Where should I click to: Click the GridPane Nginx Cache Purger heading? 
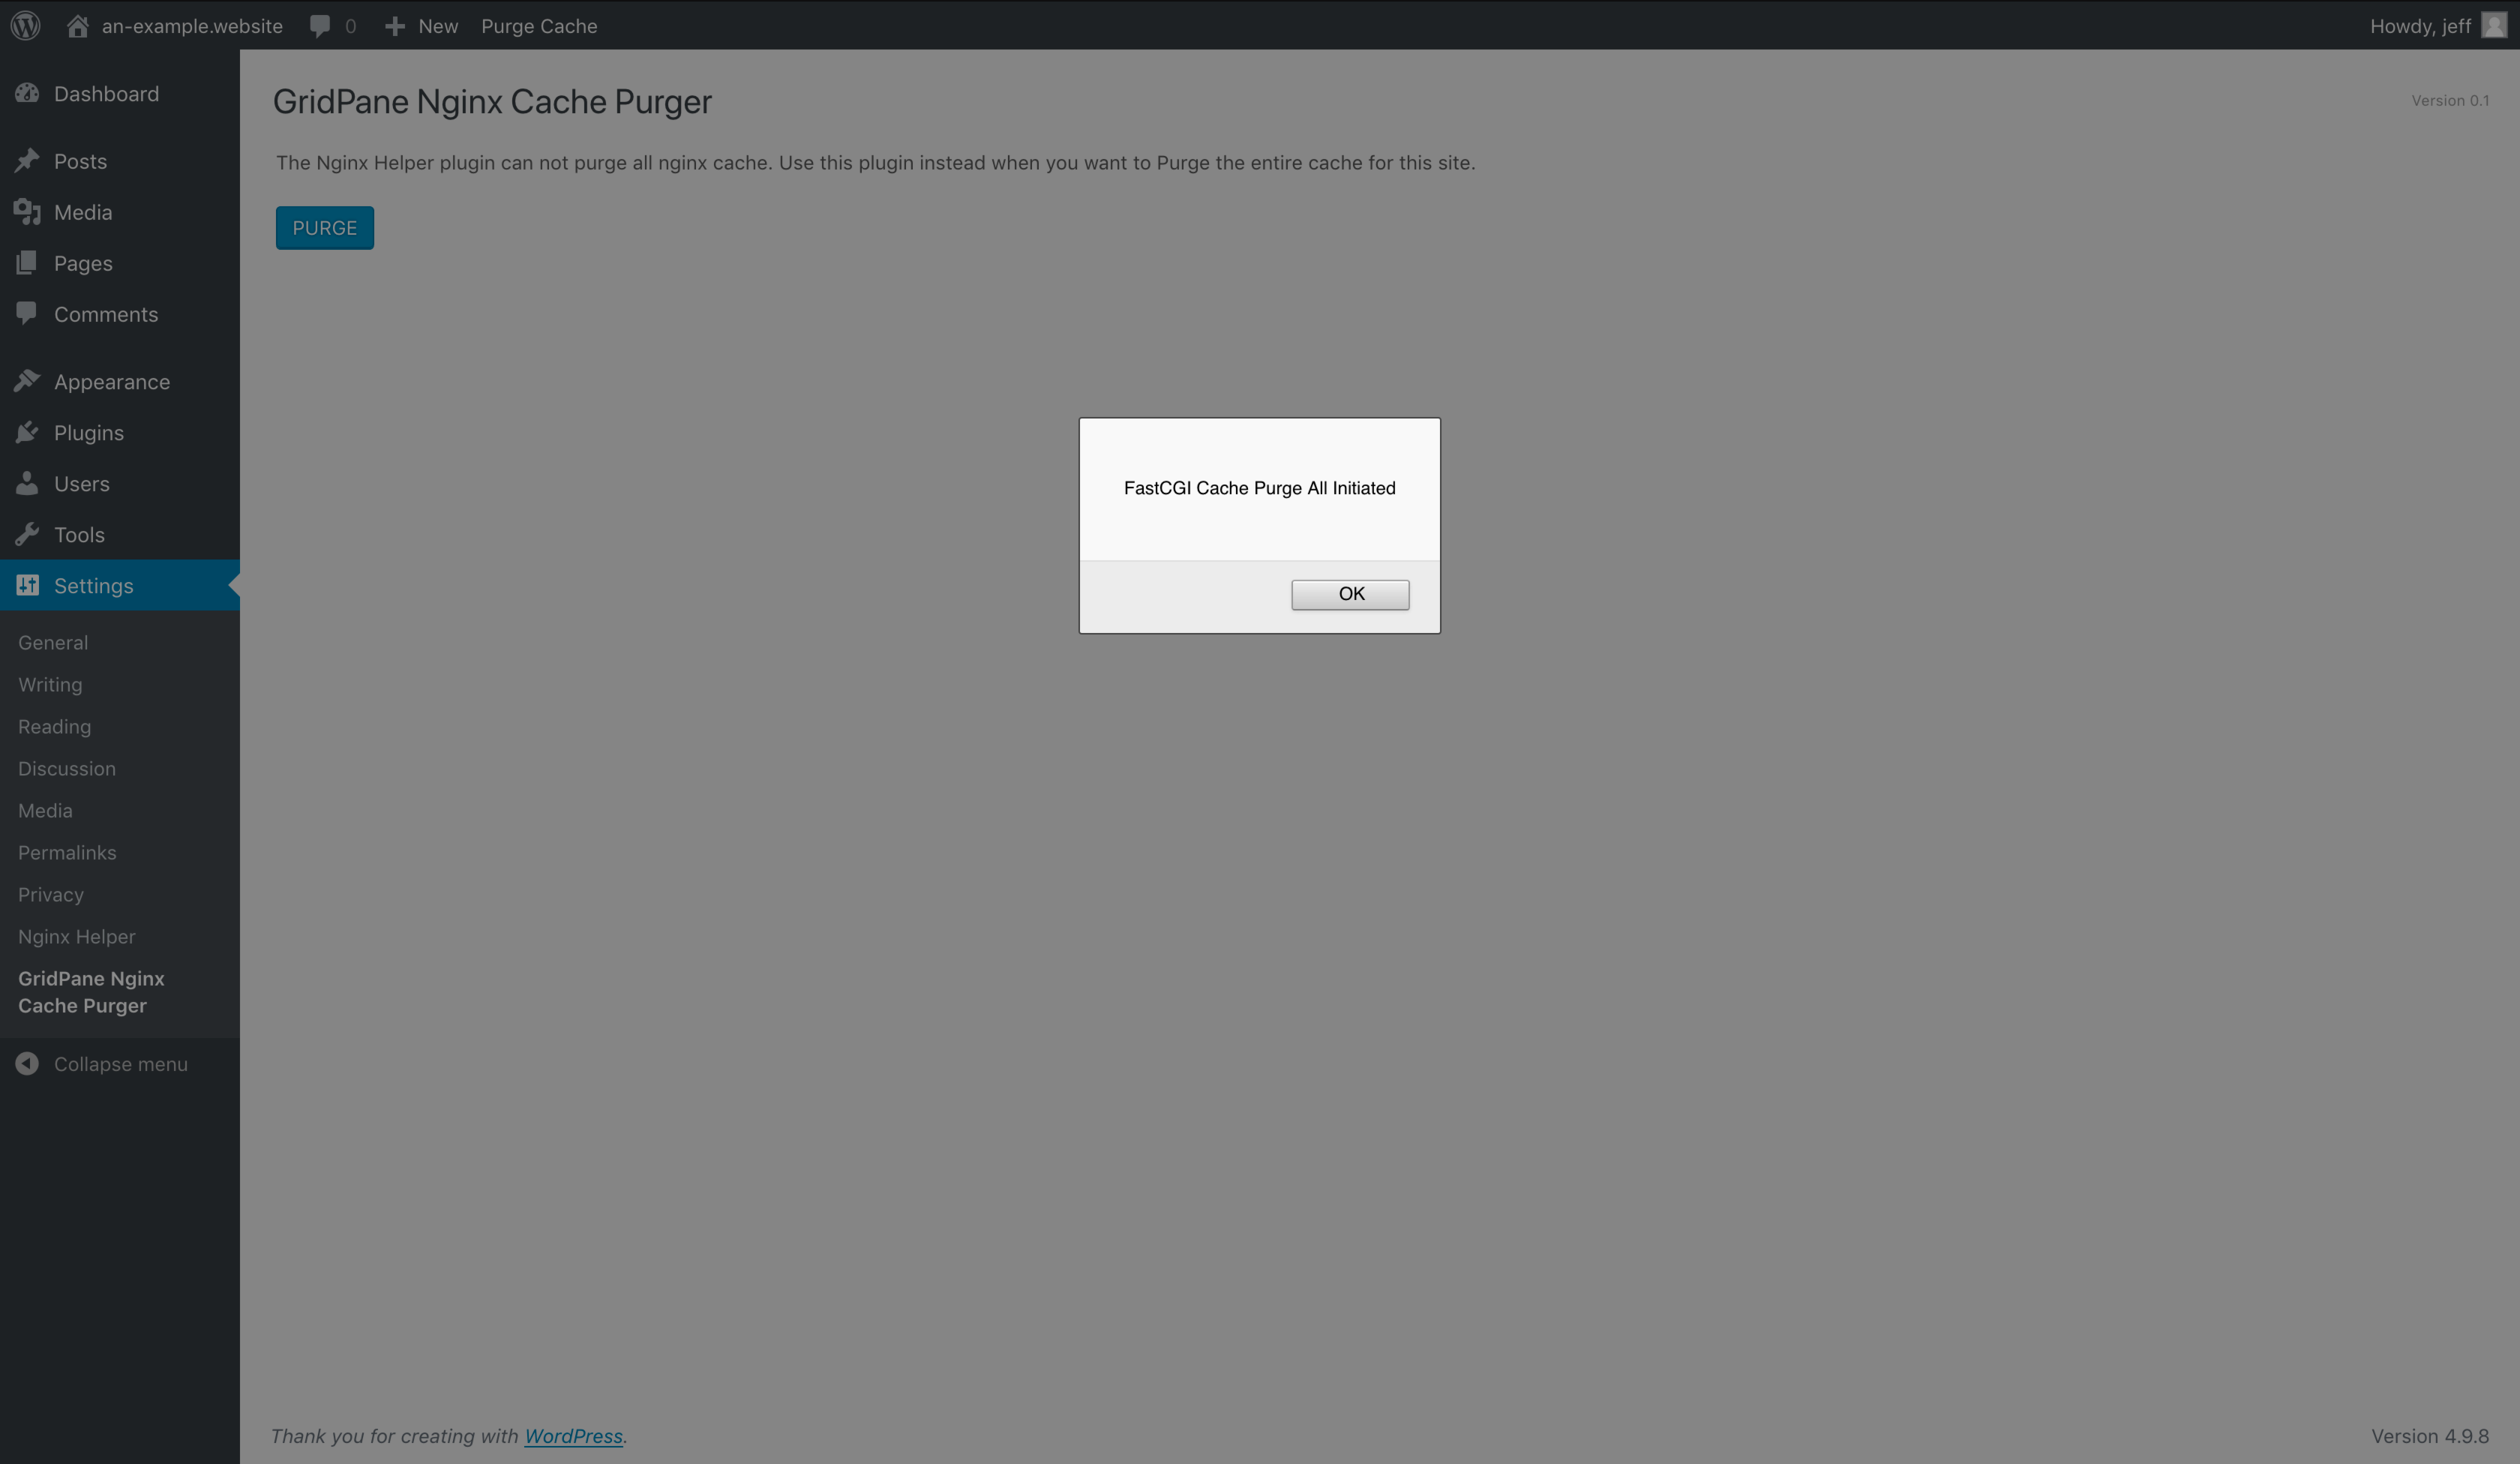[x=492, y=101]
